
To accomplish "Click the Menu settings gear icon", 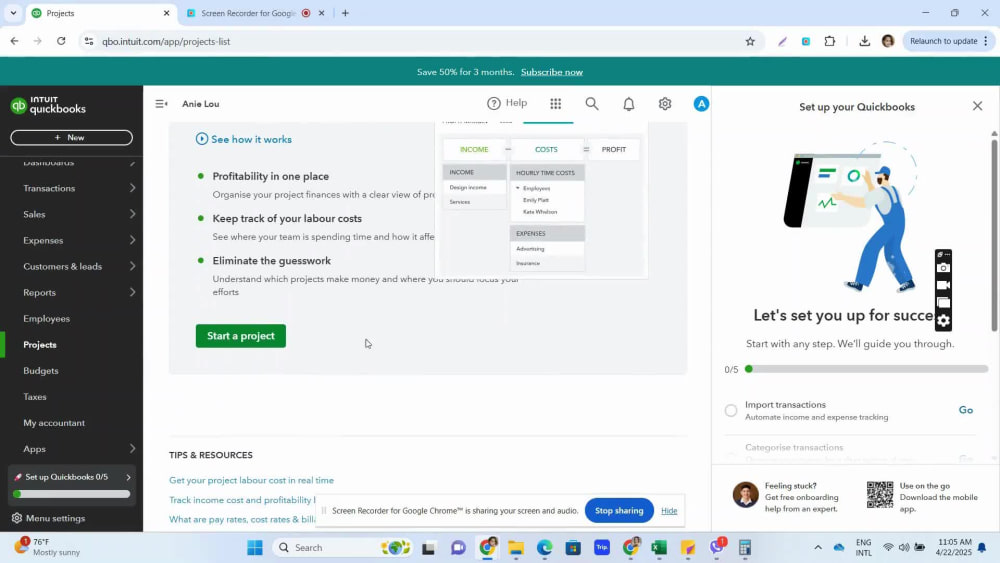I will (x=17, y=518).
